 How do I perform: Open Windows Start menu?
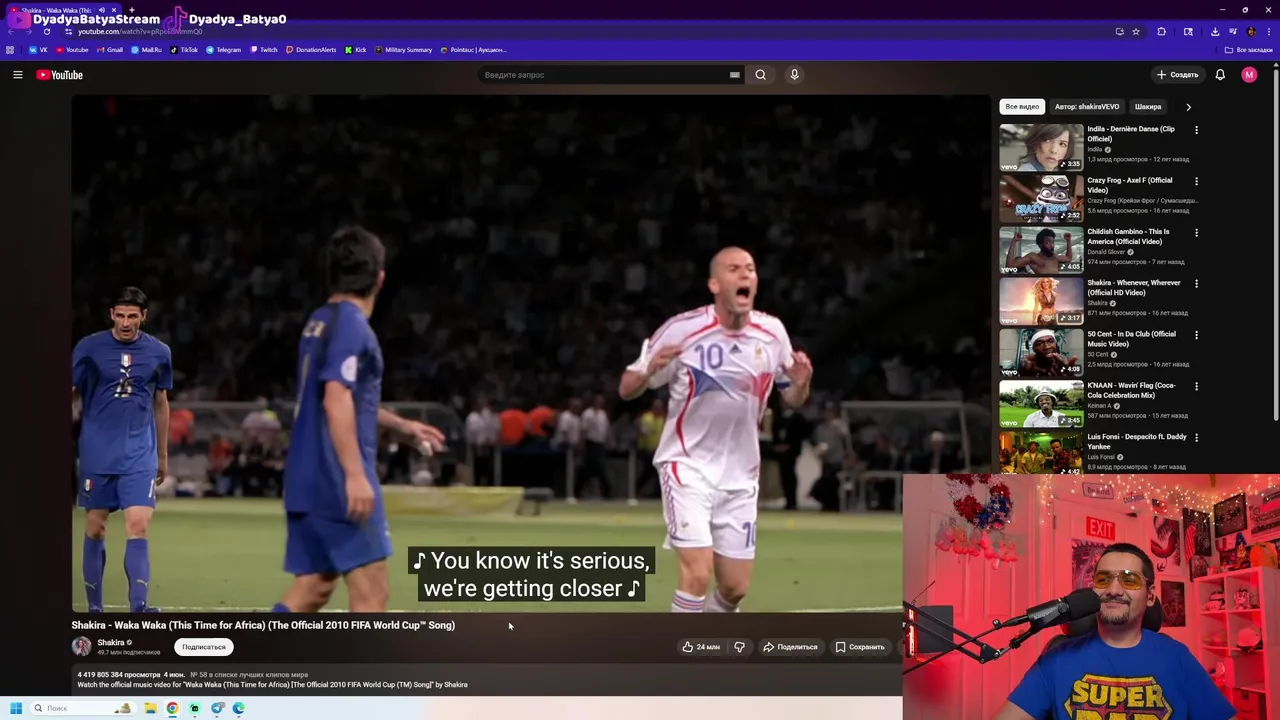16,708
